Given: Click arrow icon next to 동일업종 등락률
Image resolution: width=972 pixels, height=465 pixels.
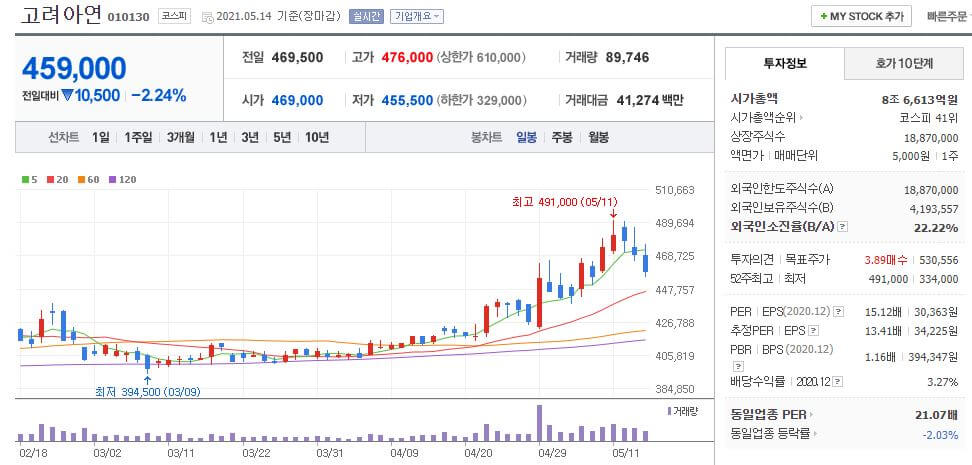Looking at the screenshot, I should (x=815, y=434).
